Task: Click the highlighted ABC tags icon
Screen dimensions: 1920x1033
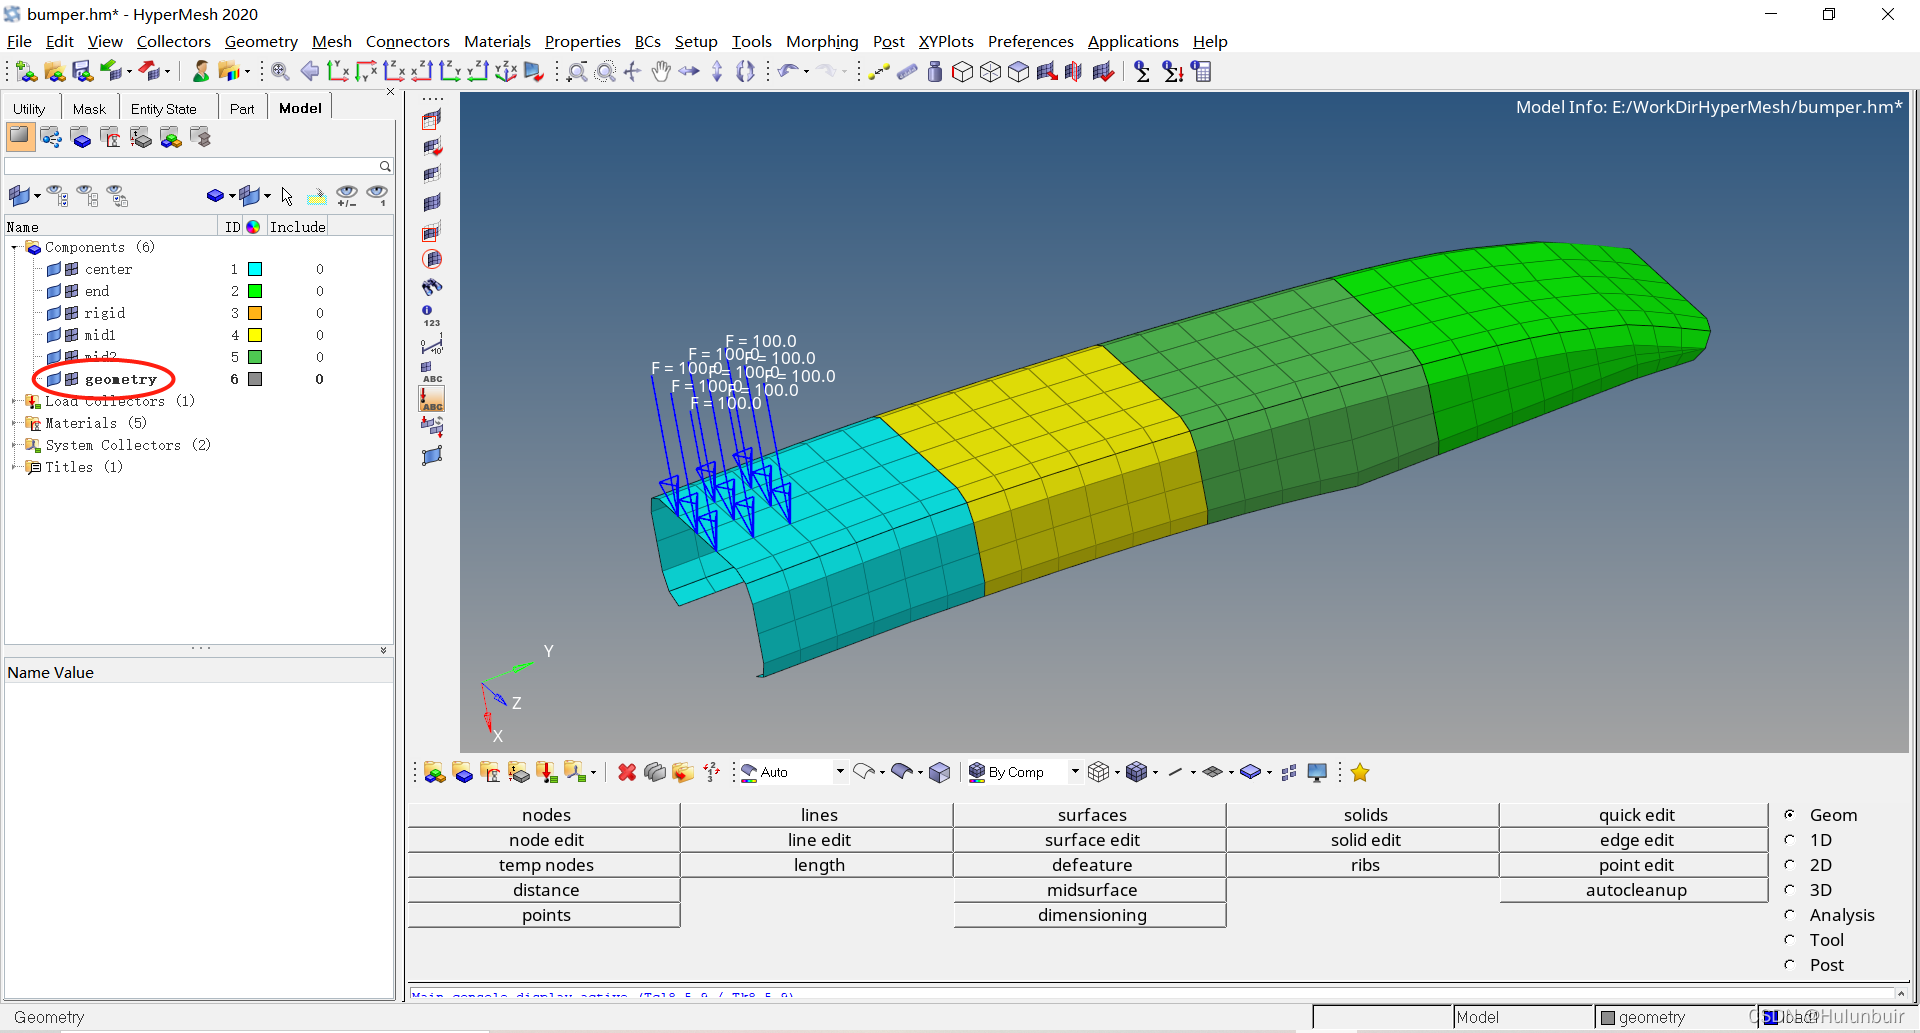Action: pyautogui.click(x=432, y=399)
